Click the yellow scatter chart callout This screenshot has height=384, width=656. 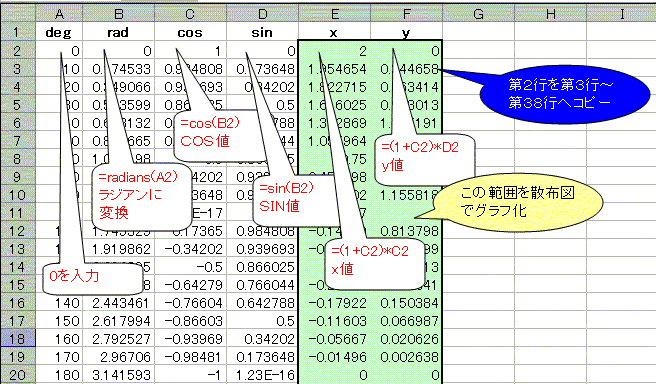(518, 202)
